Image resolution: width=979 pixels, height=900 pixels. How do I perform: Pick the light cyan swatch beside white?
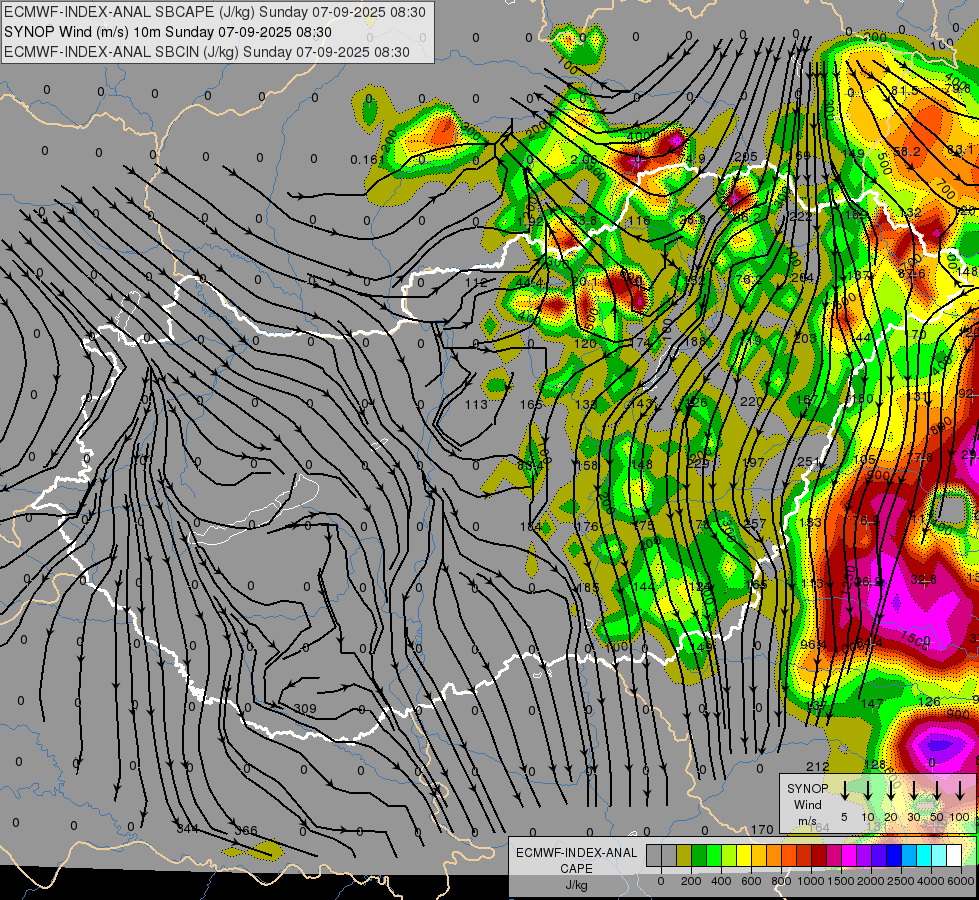click(x=939, y=855)
